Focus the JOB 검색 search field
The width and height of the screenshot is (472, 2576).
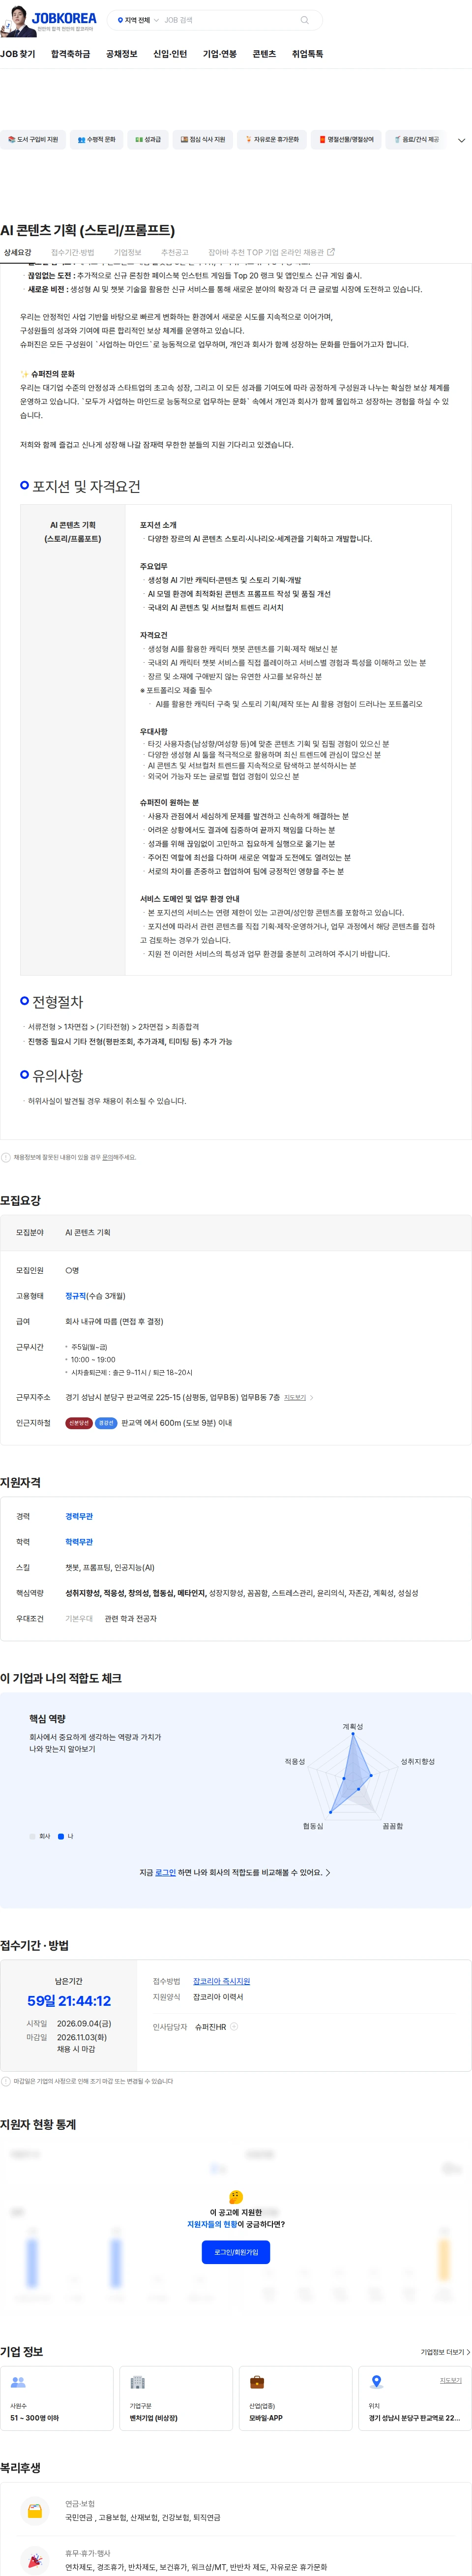pos(230,20)
